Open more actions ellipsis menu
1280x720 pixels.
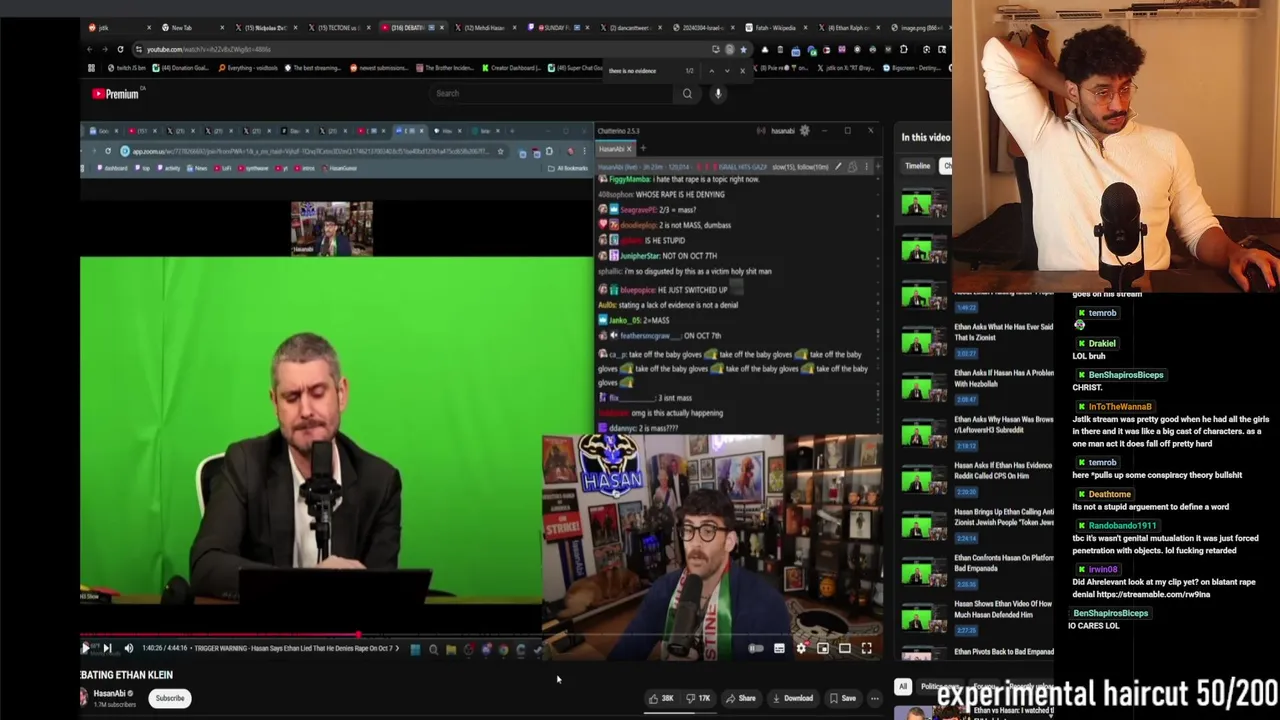[x=875, y=698]
